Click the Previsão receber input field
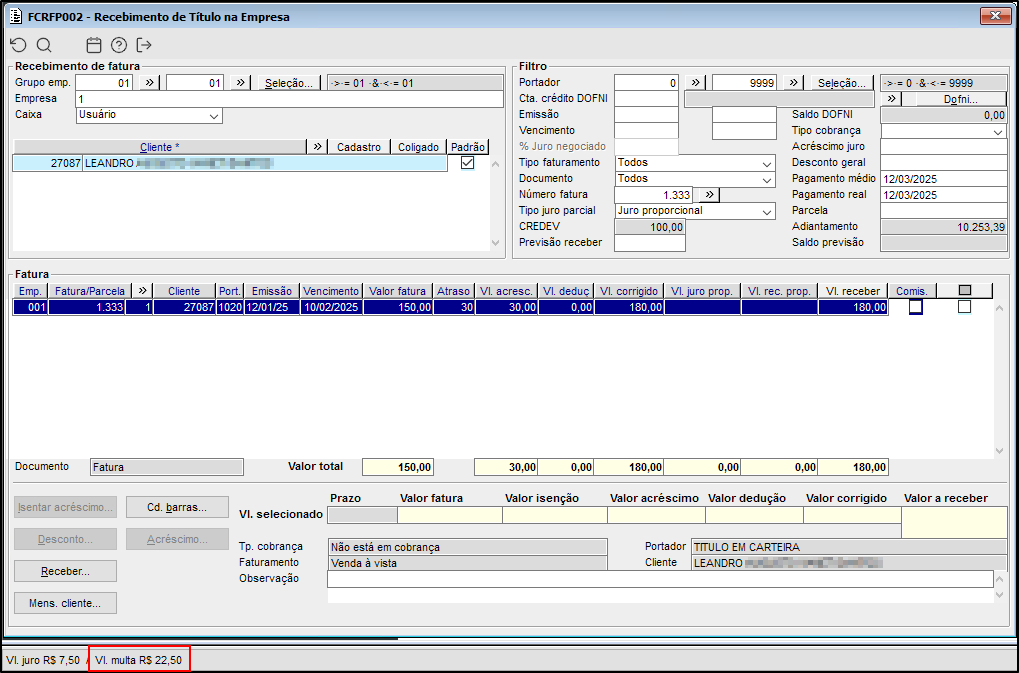This screenshot has height=673, width=1019. click(650, 243)
